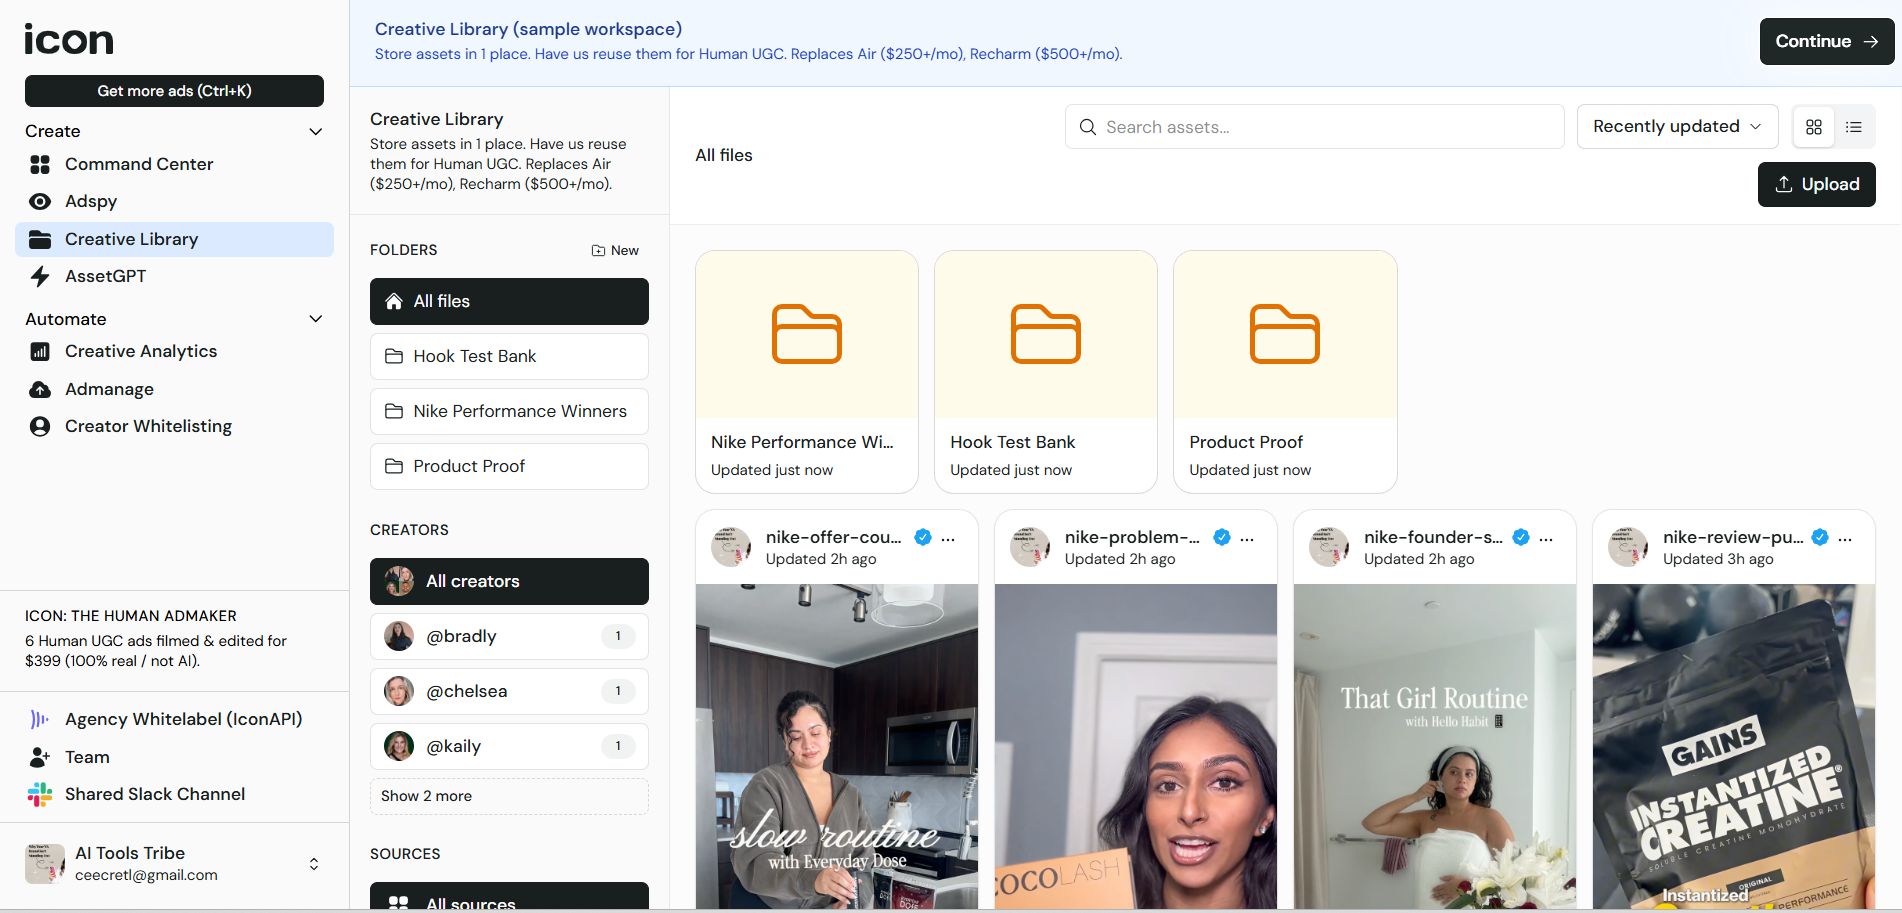The width and height of the screenshot is (1902, 913).
Task: Open the Cocolash video thumbnail
Action: pos(1136,746)
